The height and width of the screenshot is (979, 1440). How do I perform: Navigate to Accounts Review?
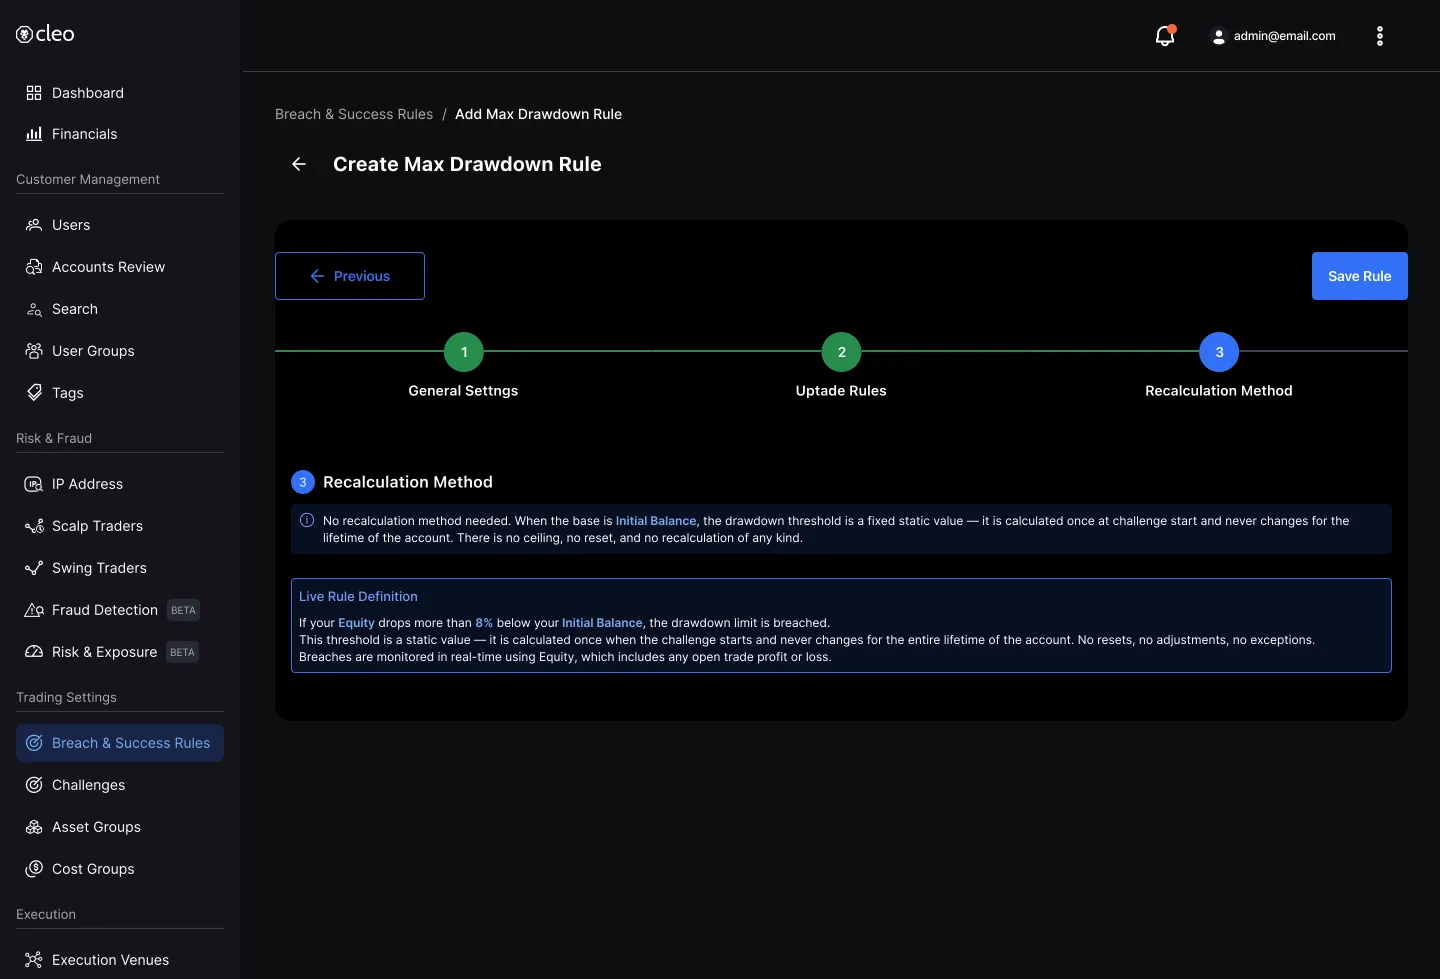click(x=120, y=267)
